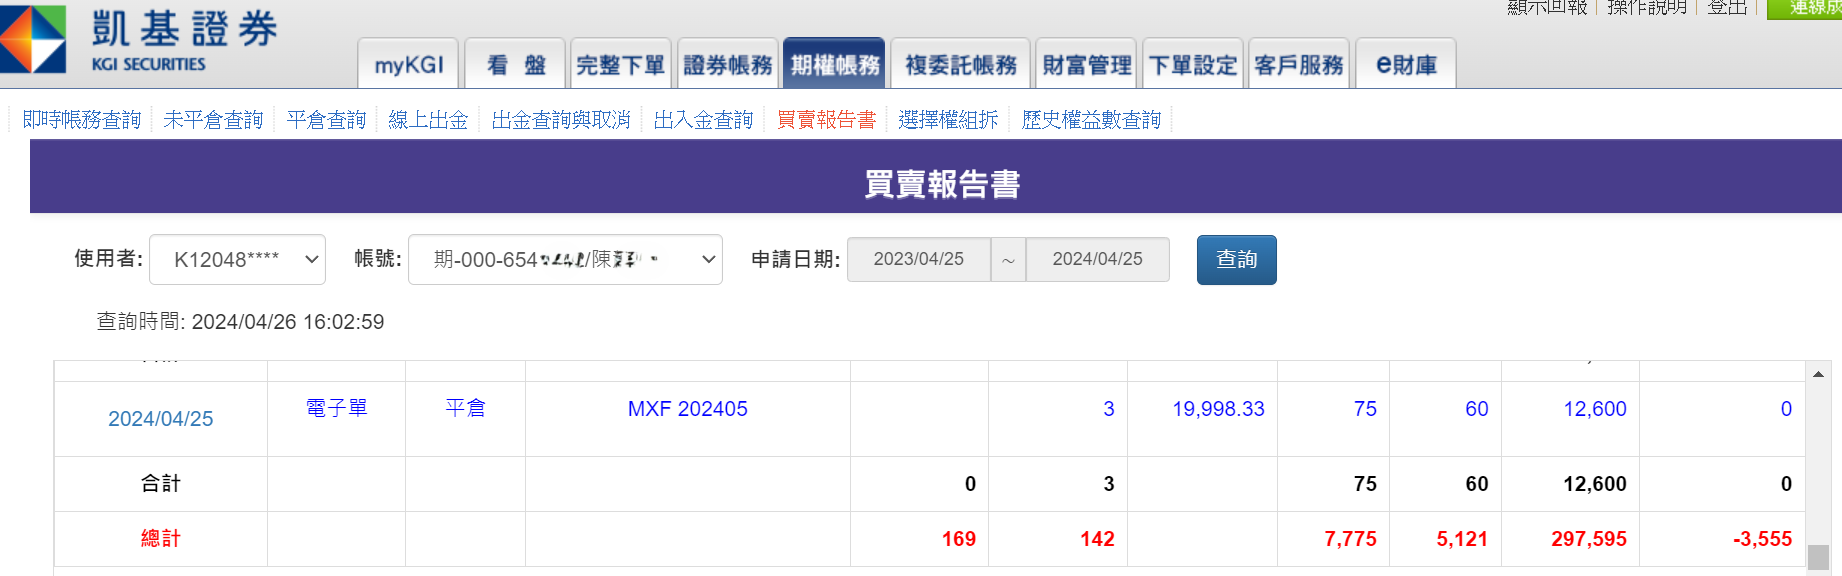The height and width of the screenshot is (576, 1842).
Task: Click the total value -3,555
Action: point(1762,539)
